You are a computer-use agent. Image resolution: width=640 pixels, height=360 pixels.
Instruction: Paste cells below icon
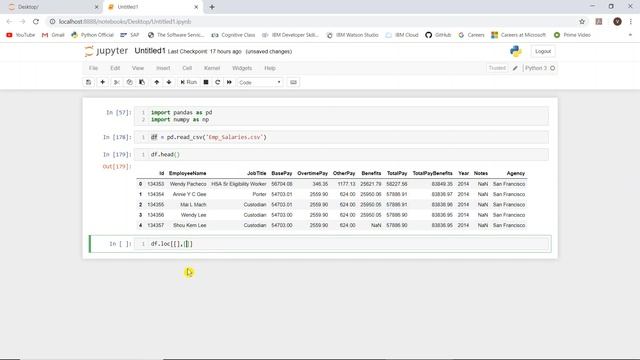[x=142, y=82]
